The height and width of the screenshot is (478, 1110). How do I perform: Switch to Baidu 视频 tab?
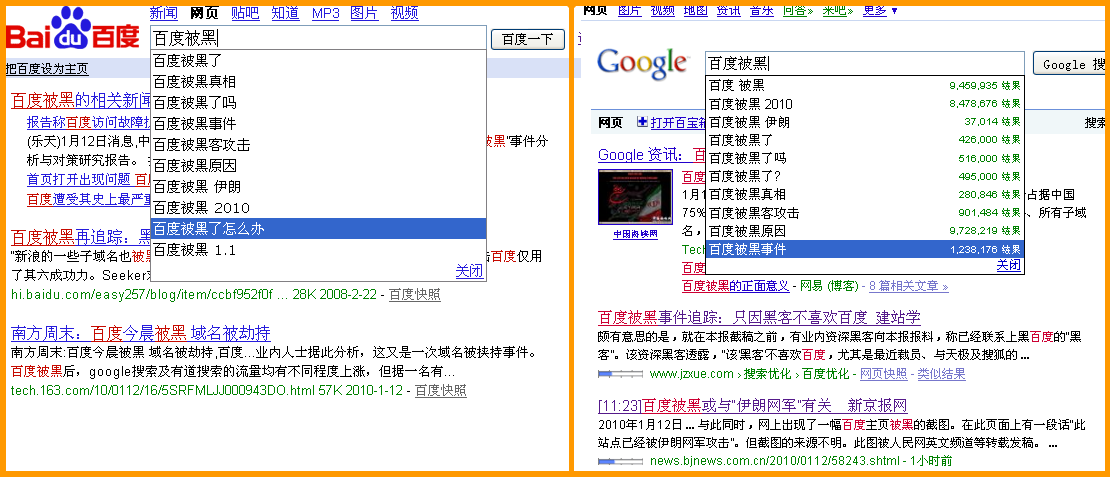tap(404, 13)
